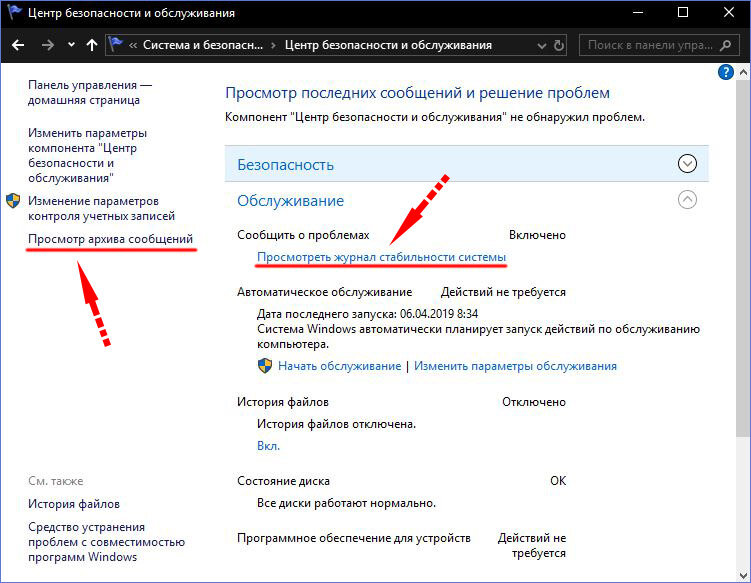Click the title bar flag icon
Viewport: 751px width, 583px height.
tap(14, 11)
